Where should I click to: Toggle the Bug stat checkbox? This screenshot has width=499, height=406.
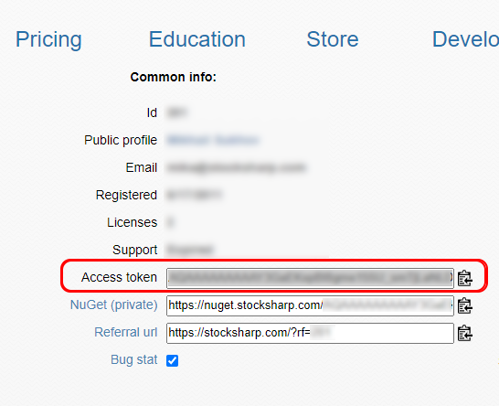coord(172,360)
